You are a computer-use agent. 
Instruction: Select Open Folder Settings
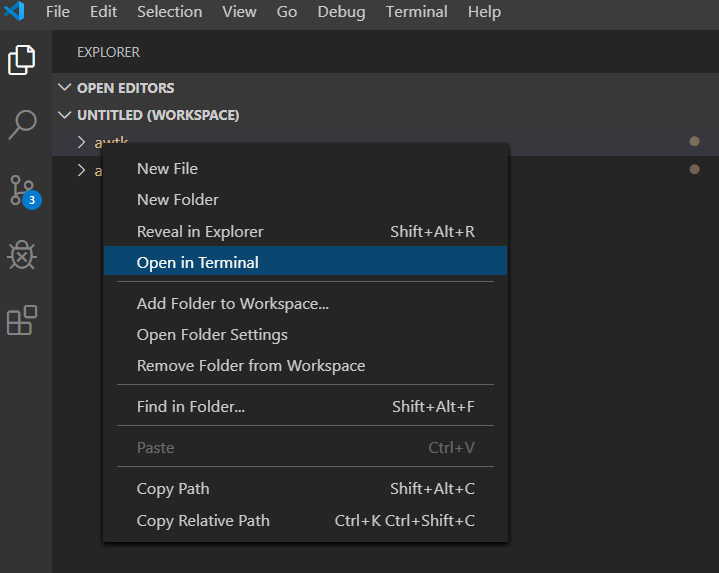[305, 335]
